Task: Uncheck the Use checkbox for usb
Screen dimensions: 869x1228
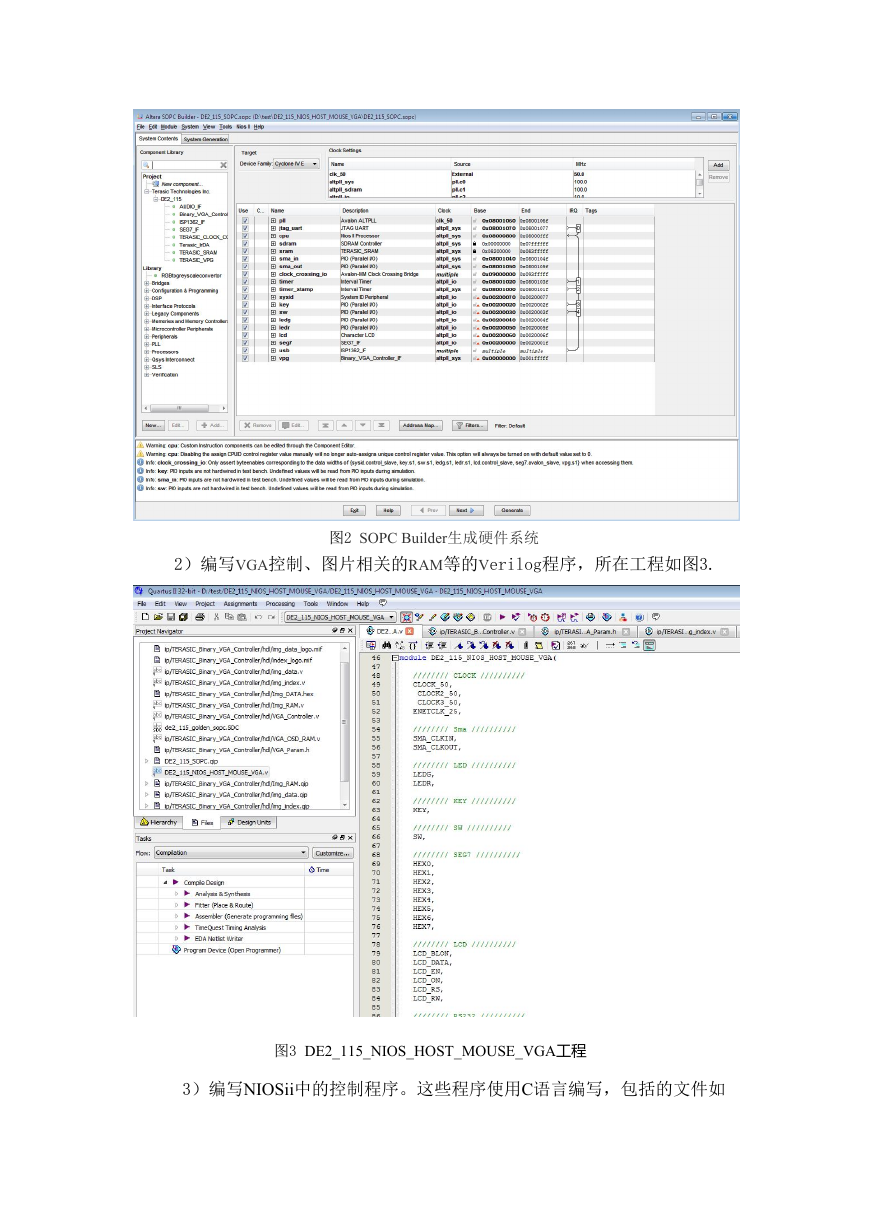Action: click(x=245, y=350)
